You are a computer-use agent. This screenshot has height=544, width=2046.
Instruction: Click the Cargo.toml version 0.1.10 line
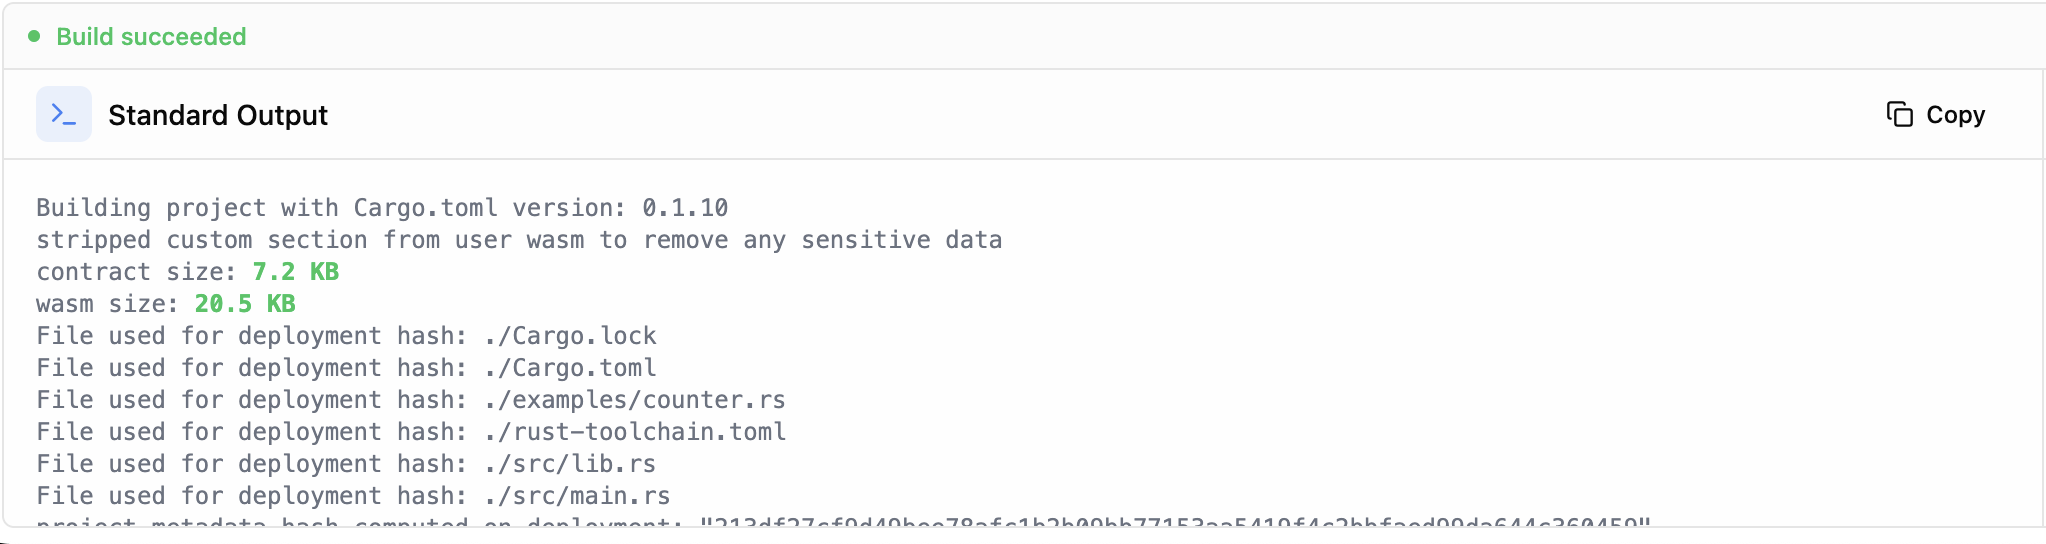click(382, 208)
